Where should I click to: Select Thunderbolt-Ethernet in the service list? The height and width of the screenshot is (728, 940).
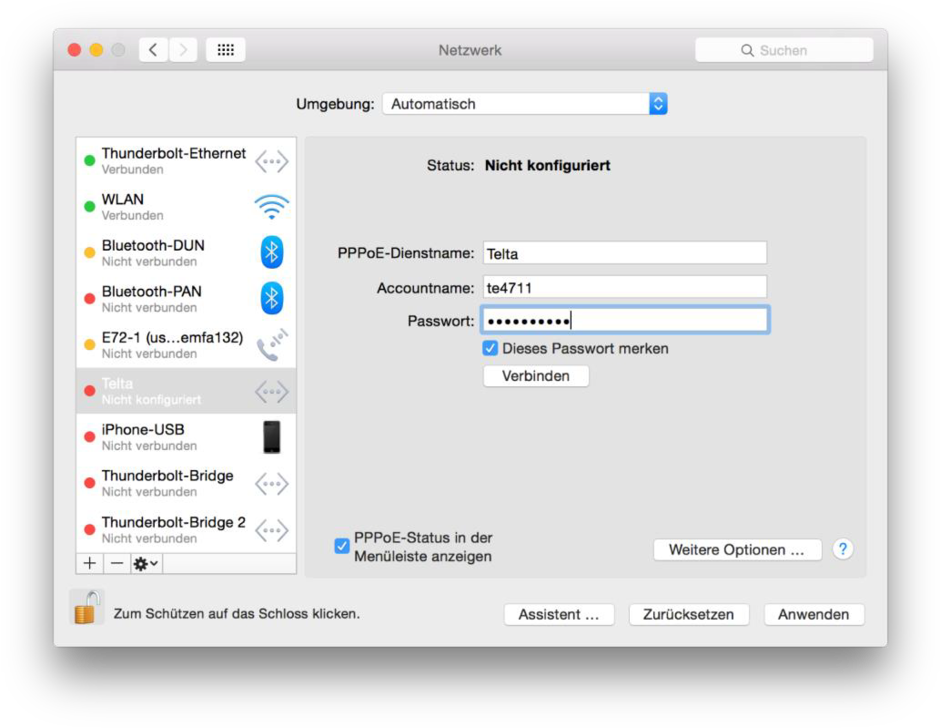pos(186,161)
